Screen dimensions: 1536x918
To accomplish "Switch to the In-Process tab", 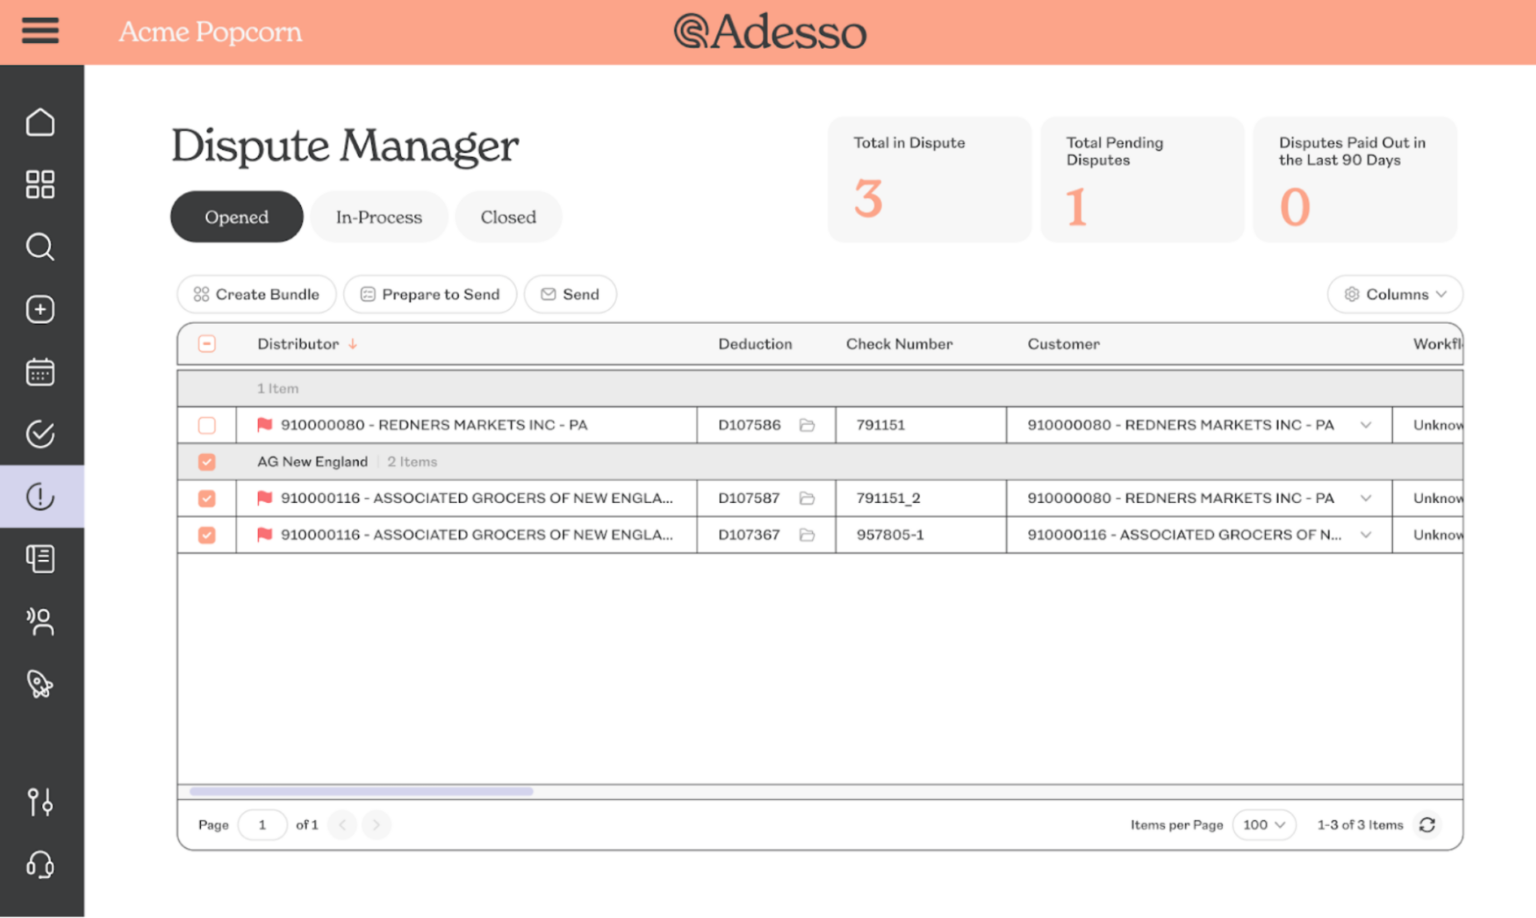I will click(379, 217).
